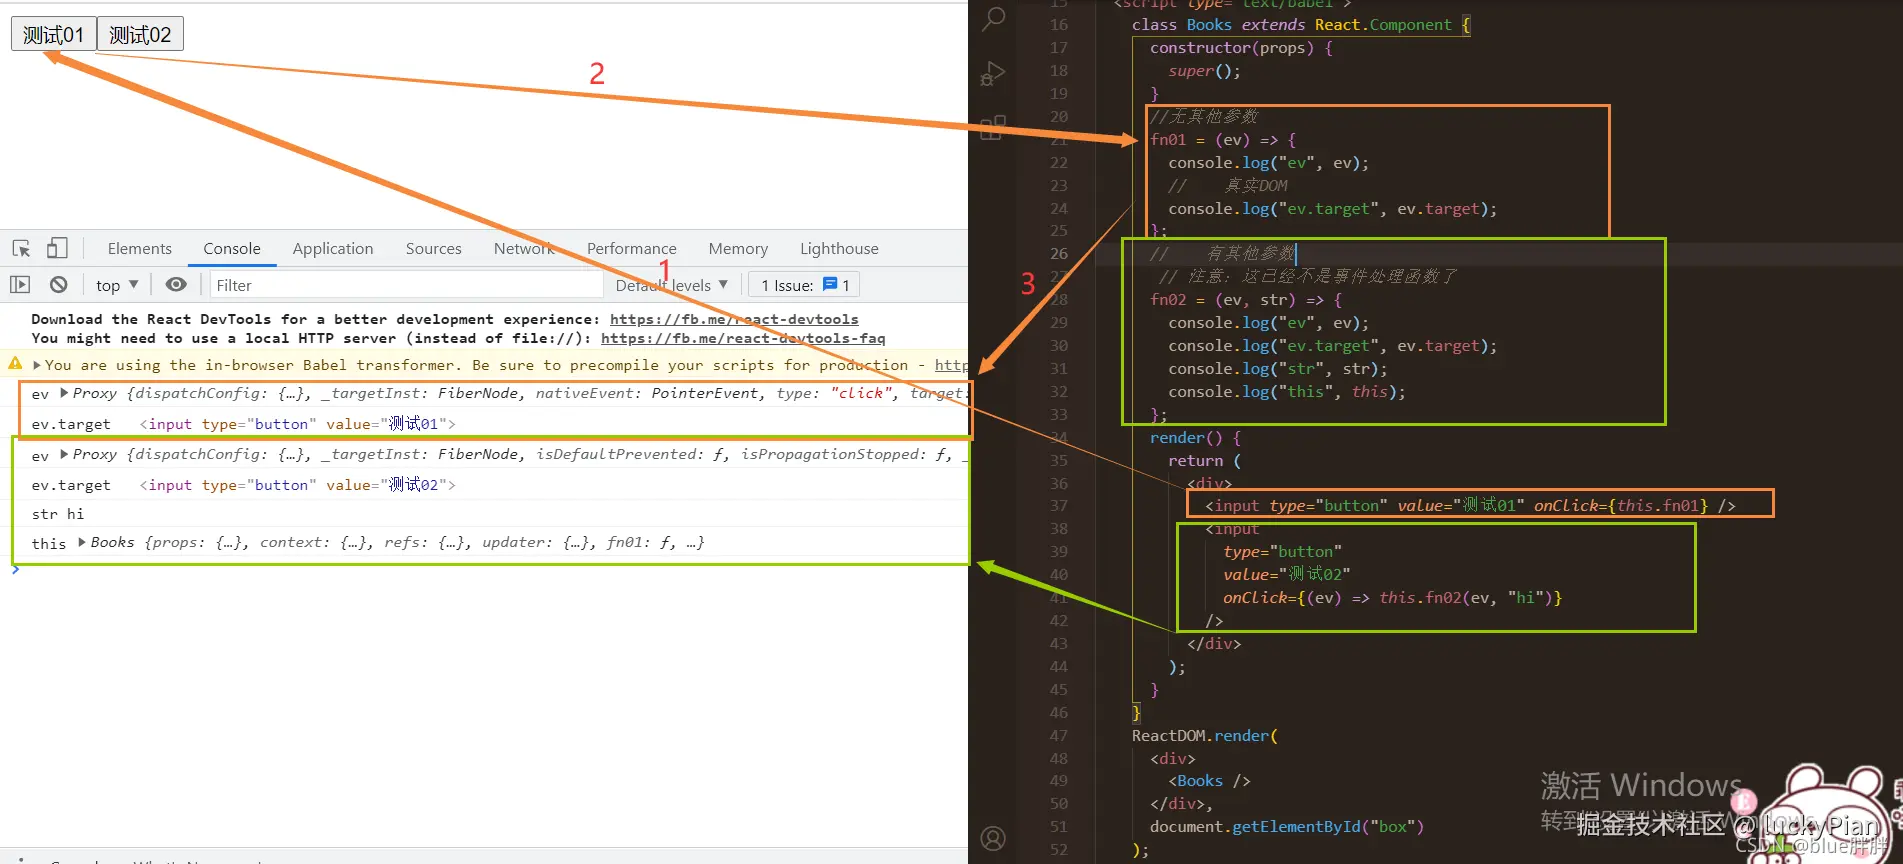1903x864 pixels.
Task: Open the react-devtools link
Action: pos(734,319)
